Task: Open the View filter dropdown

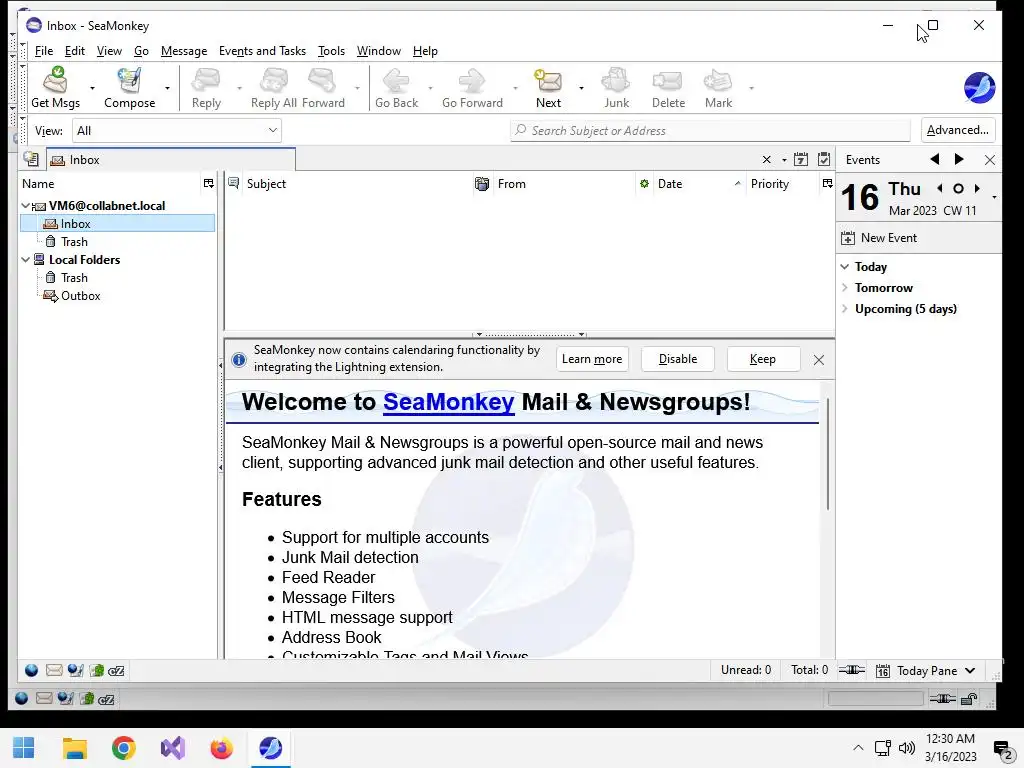Action: pos(176,131)
